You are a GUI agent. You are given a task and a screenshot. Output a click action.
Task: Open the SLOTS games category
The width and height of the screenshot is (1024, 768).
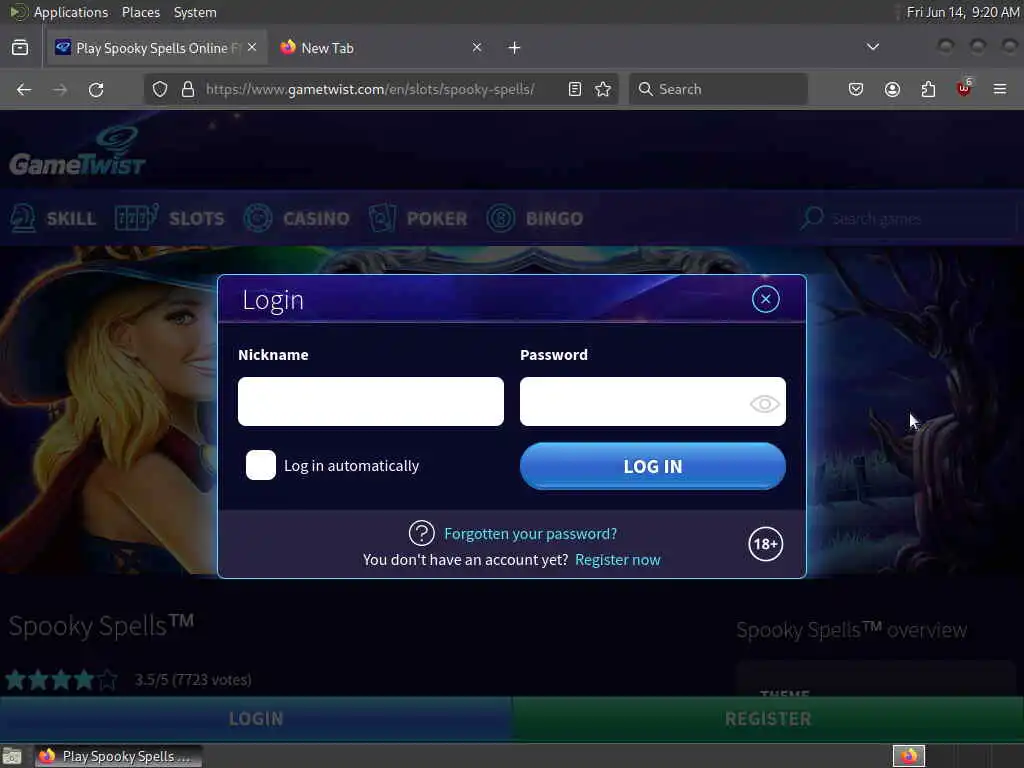click(x=169, y=218)
